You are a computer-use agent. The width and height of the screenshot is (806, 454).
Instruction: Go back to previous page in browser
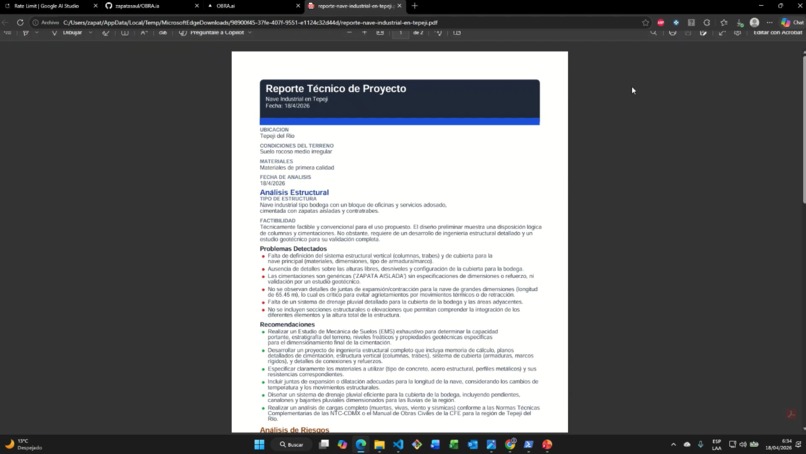pyautogui.click(x=5, y=23)
